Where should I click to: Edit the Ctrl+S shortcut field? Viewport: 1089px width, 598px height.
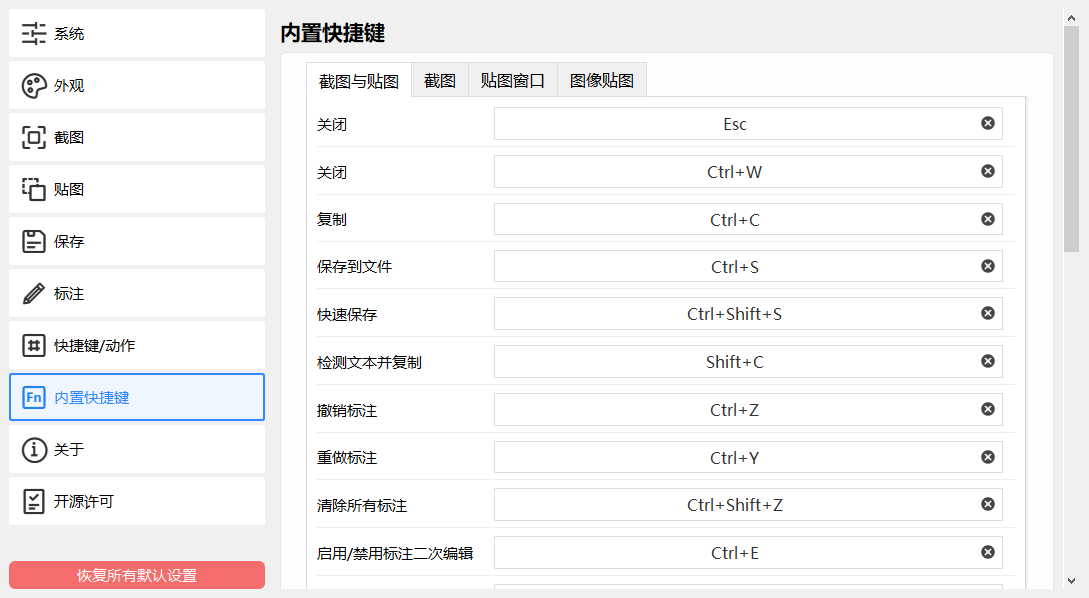coord(748,267)
